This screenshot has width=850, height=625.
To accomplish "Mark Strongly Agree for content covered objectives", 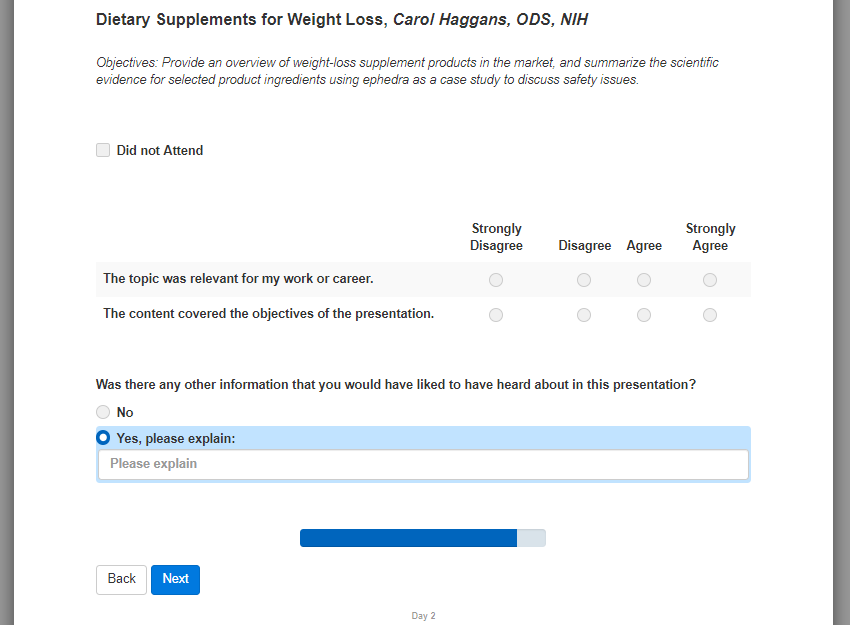I will pos(710,315).
